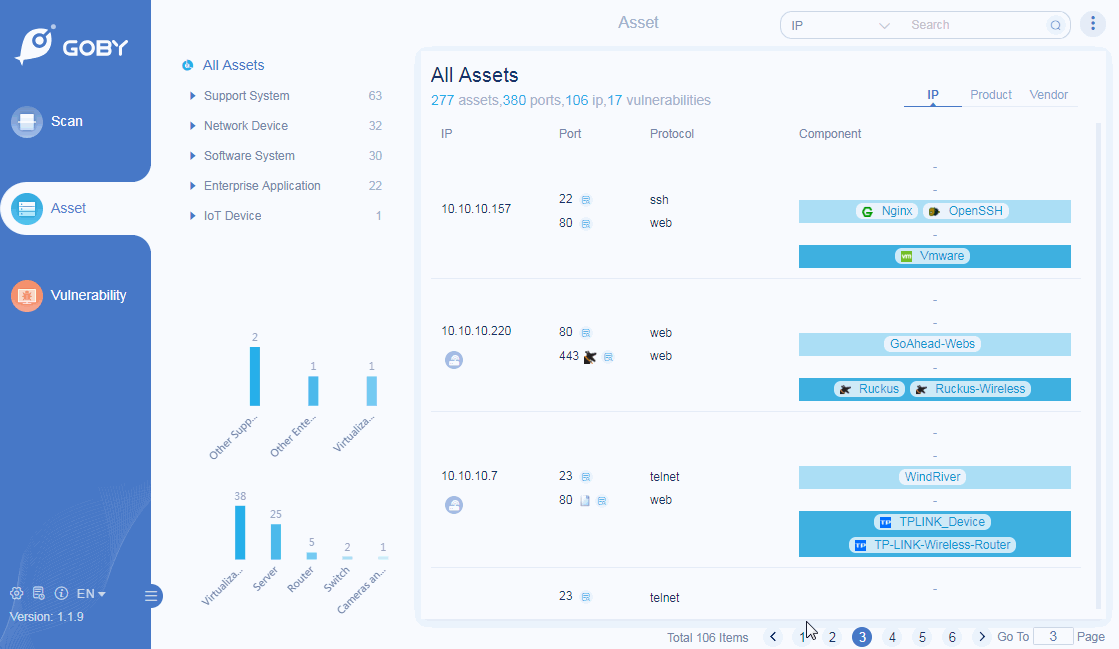Switch to the Vendor tab

coord(1048,95)
